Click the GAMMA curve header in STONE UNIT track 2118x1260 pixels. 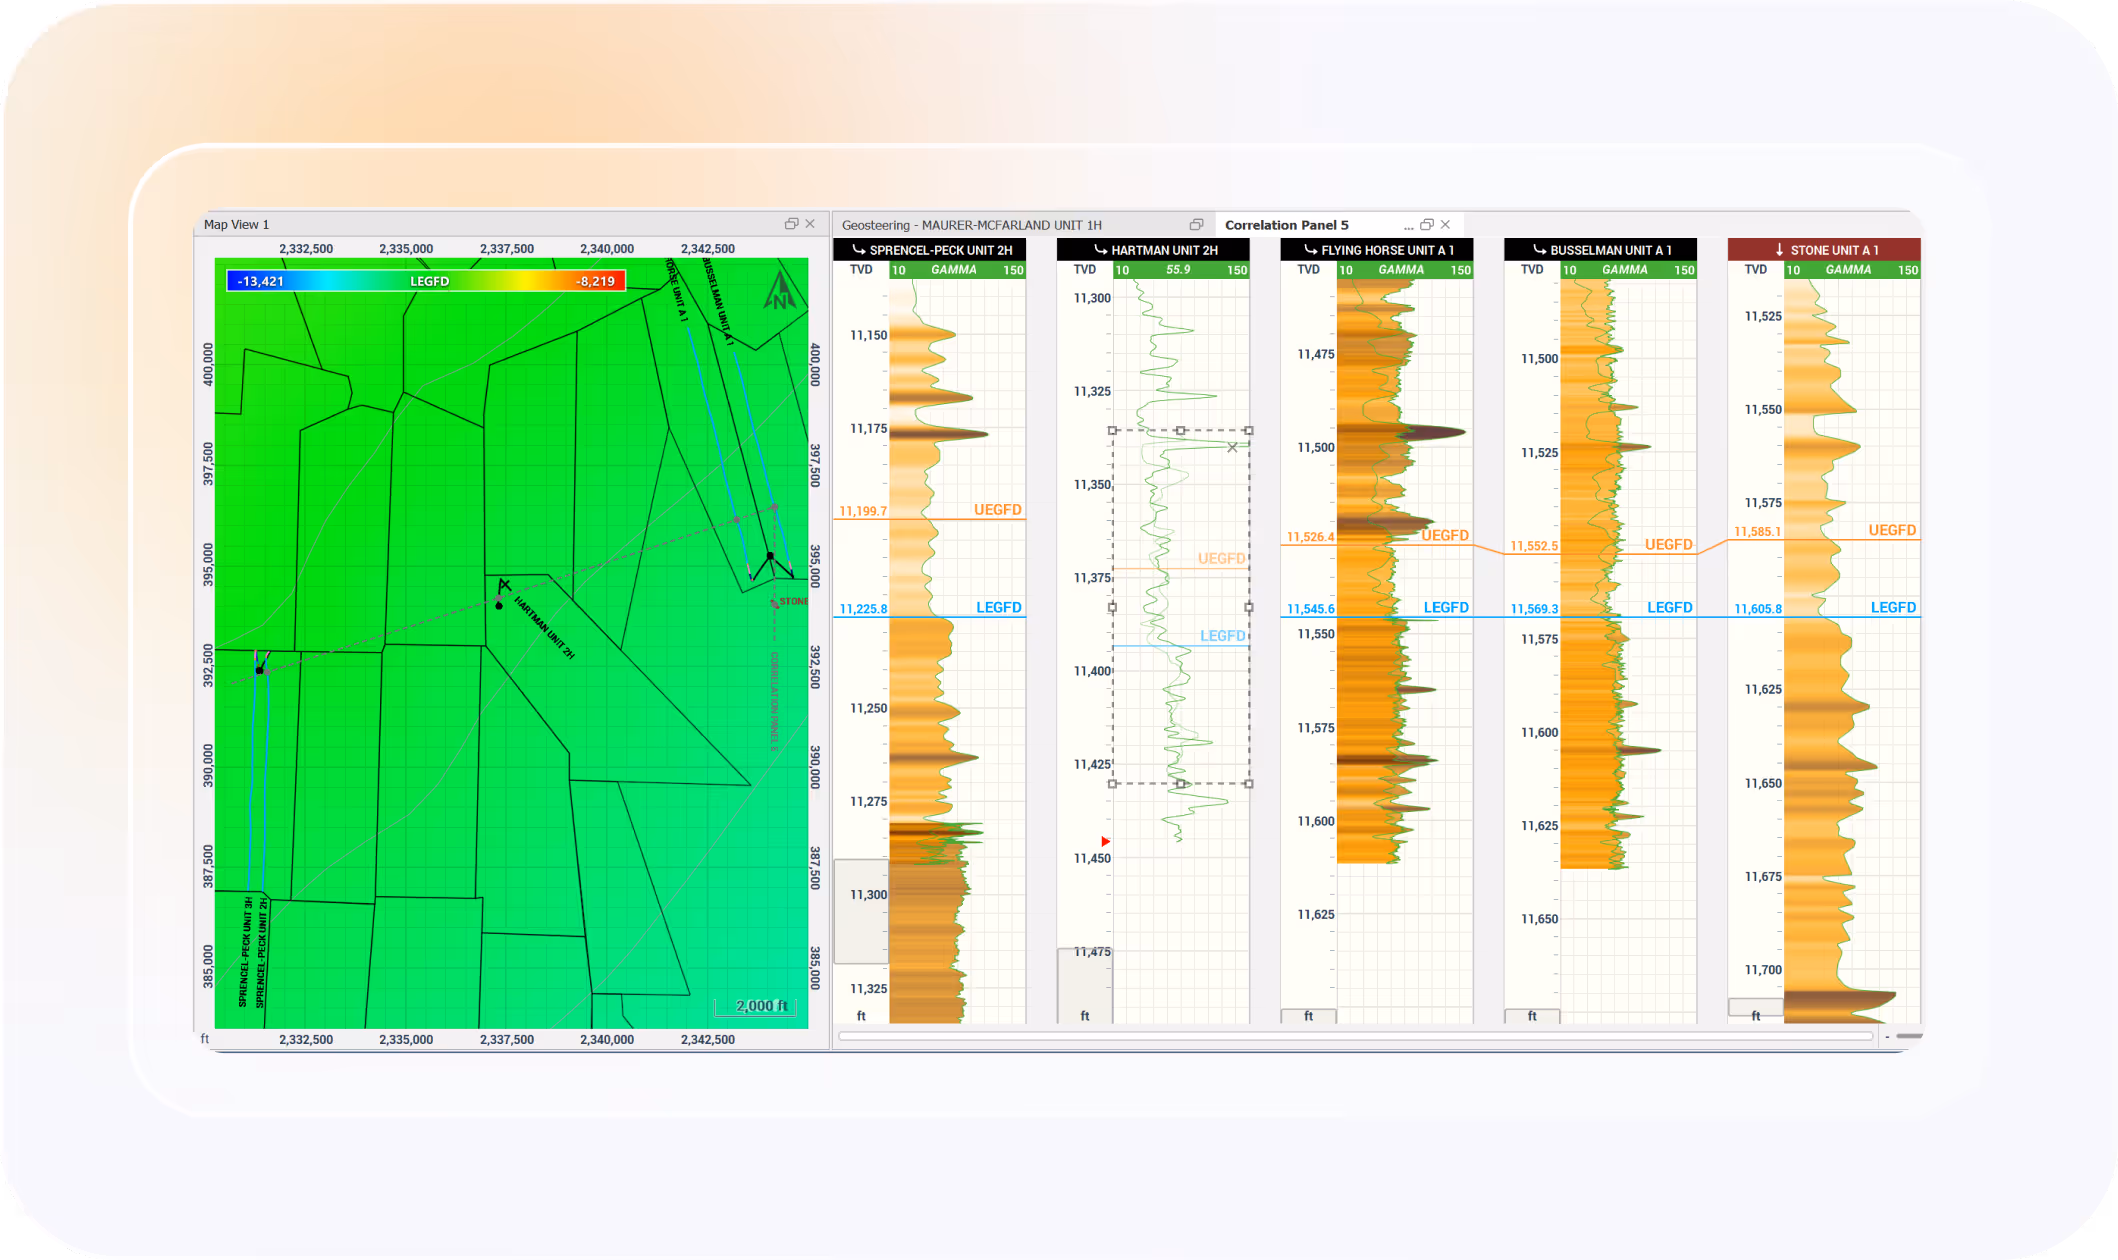1848,270
